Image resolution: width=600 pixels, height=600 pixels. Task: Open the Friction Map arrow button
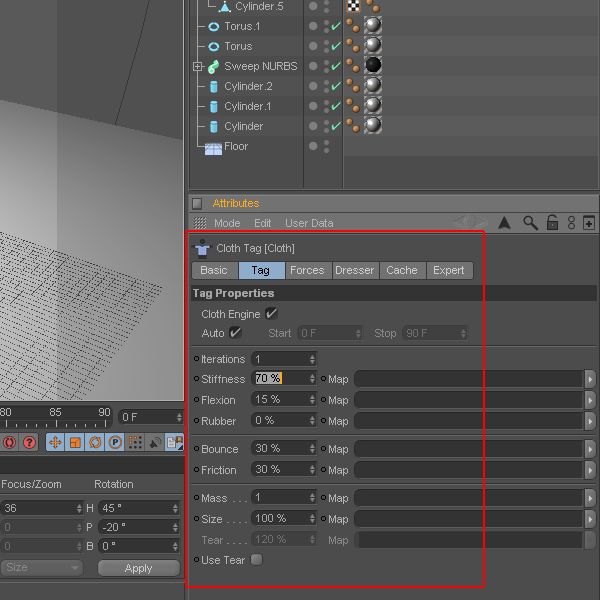point(590,470)
